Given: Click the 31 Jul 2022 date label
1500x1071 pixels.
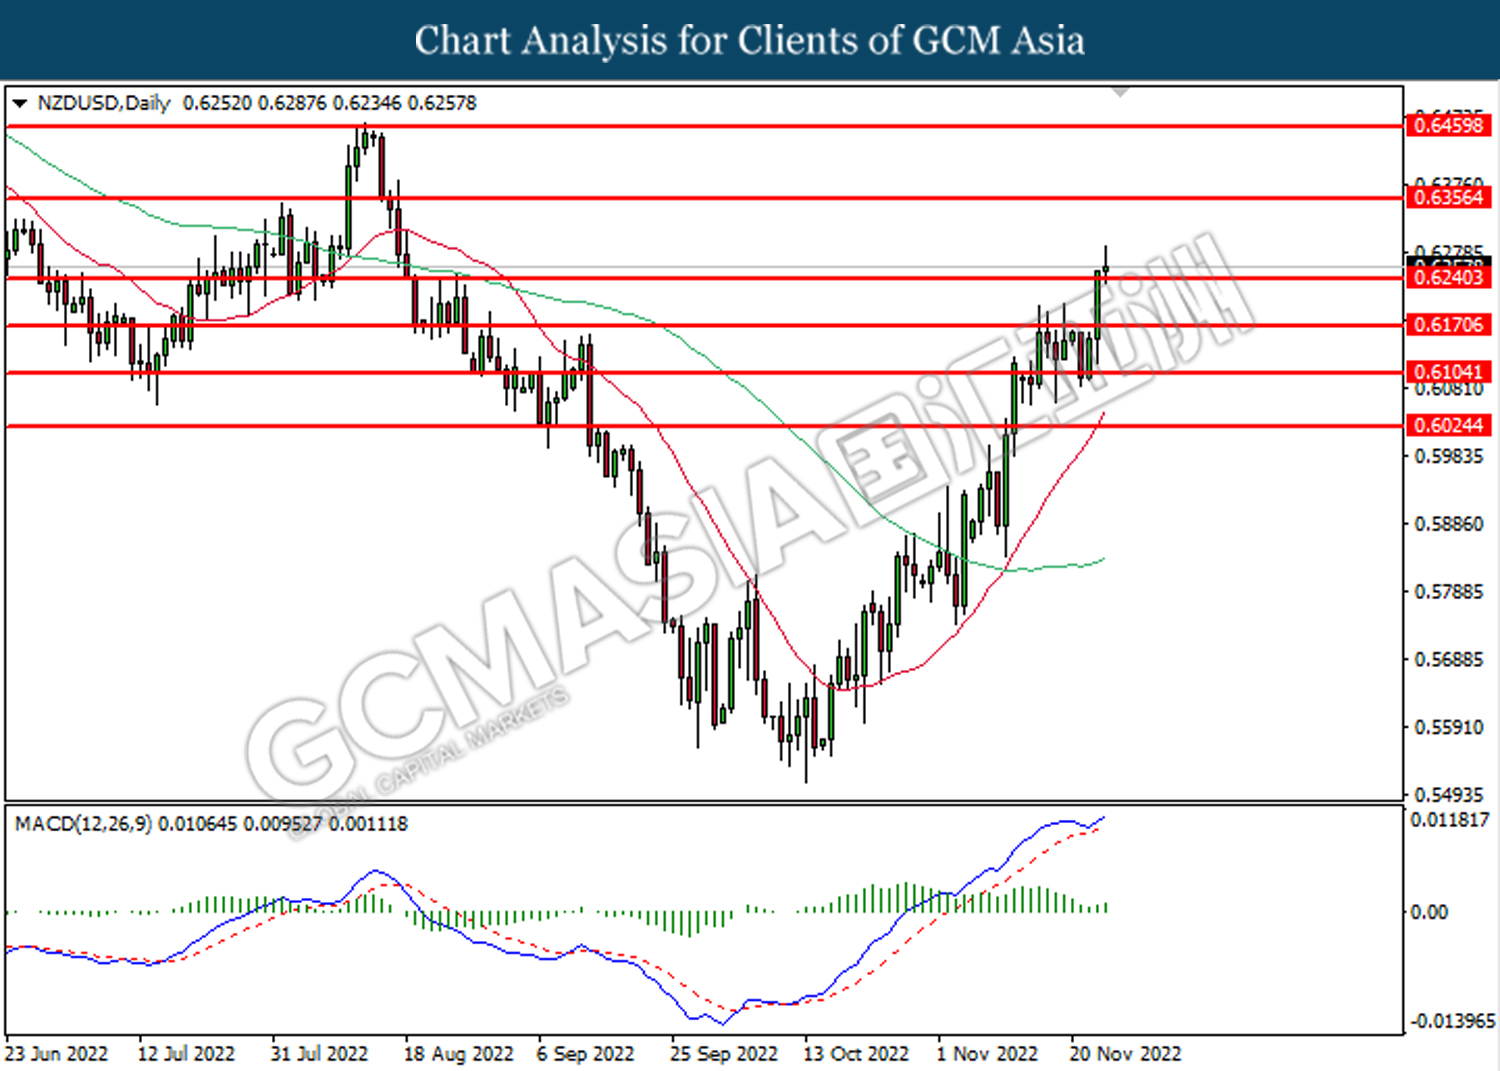Looking at the screenshot, I should (x=319, y=1054).
